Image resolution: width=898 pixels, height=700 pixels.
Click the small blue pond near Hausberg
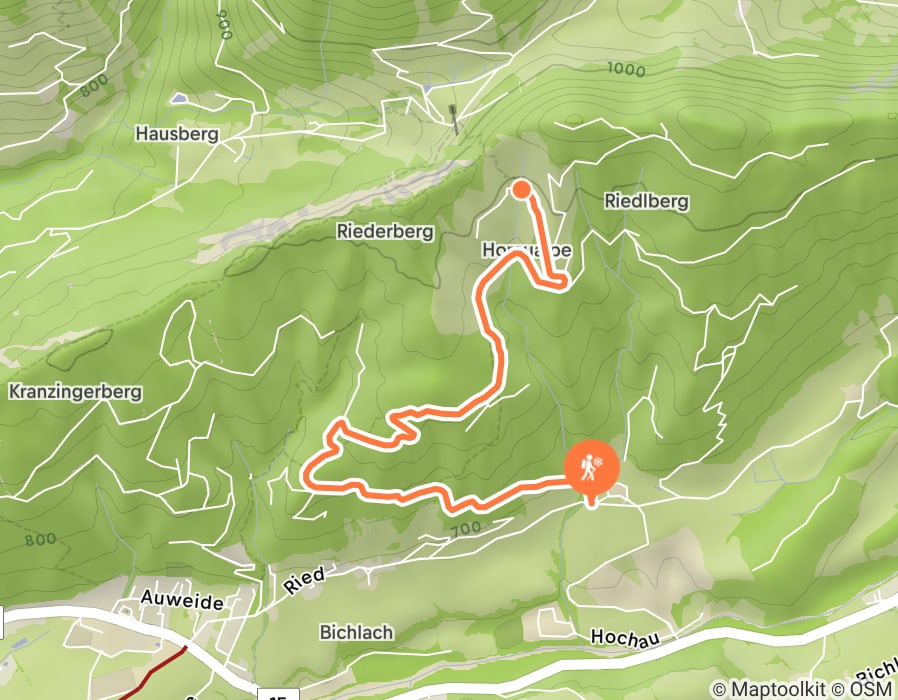pos(178,99)
